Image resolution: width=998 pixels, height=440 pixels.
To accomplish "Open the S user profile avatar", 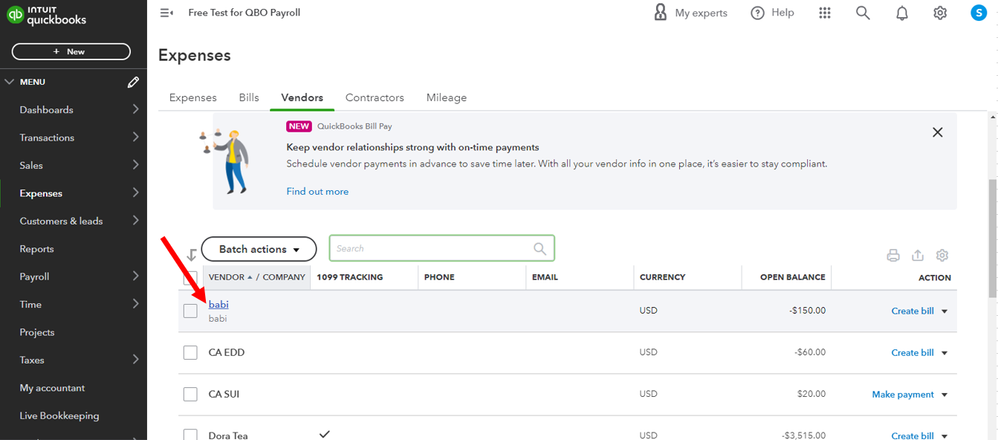I will tap(978, 13).
